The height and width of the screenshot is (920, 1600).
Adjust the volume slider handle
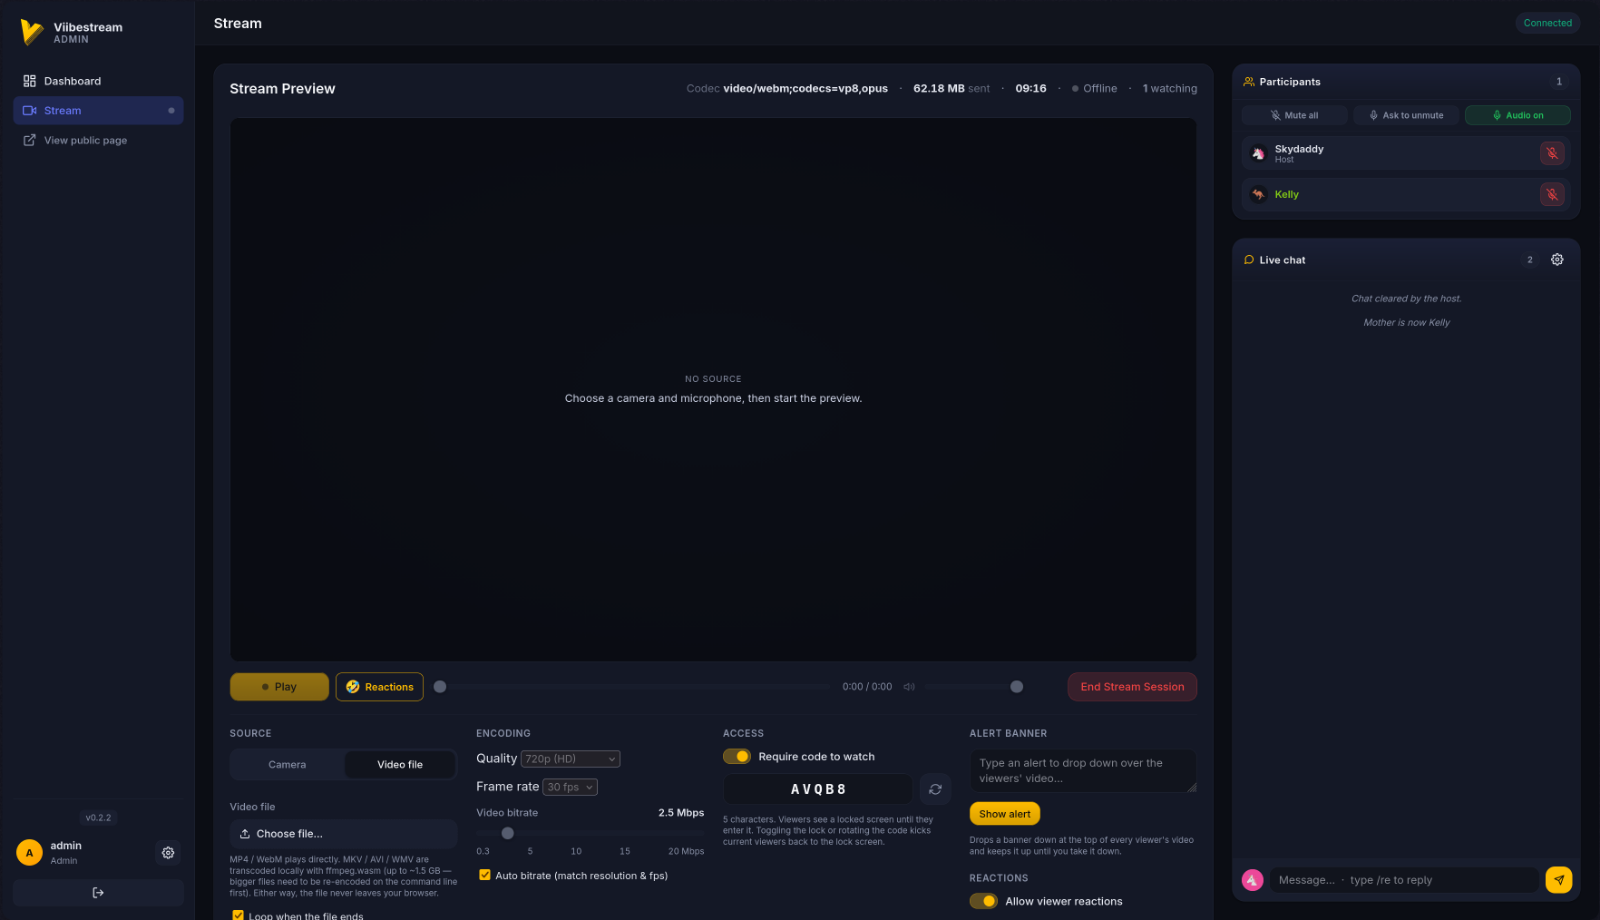pos(1017,687)
